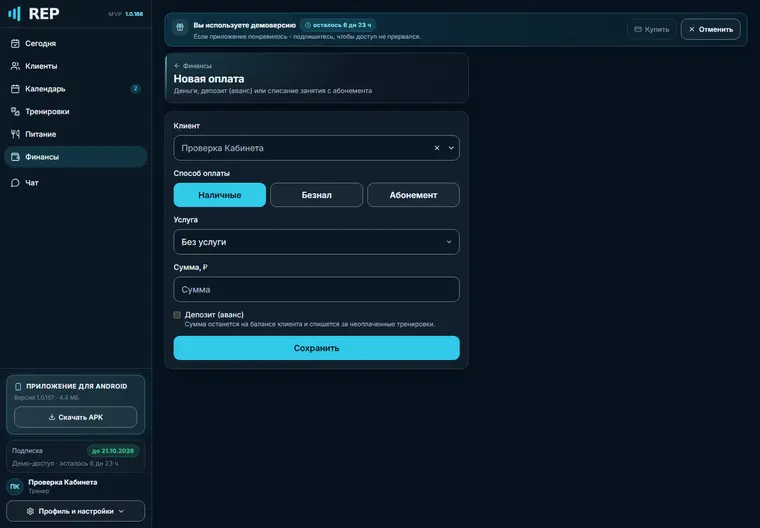This screenshot has width=760, height=528.
Task: Click the Проверка Кабинета user name
Action: tap(63, 482)
